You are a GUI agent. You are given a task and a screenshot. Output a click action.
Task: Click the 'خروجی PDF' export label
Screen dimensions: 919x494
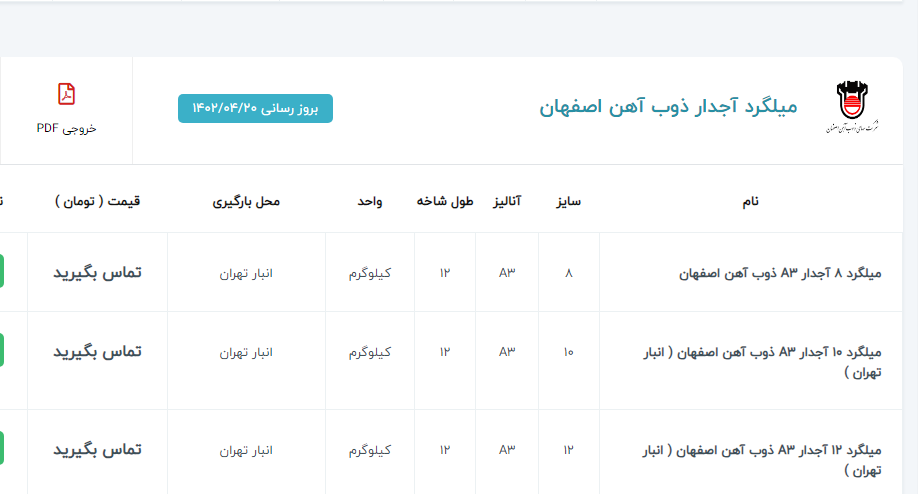pyautogui.click(x=66, y=128)
